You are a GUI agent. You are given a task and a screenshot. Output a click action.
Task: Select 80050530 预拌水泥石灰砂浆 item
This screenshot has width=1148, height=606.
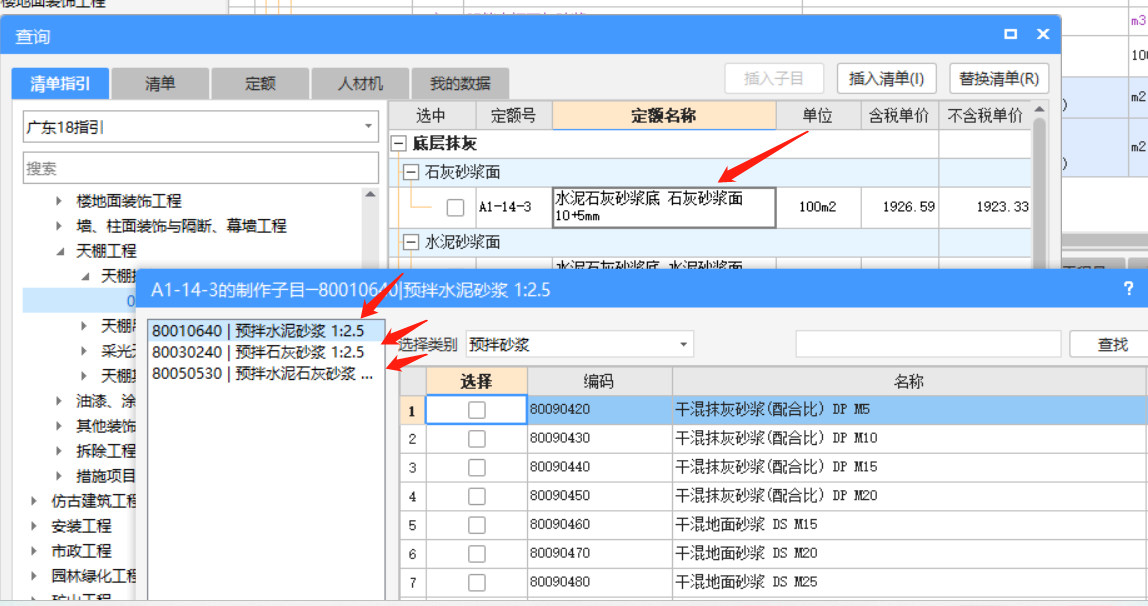tap(266, 373)
